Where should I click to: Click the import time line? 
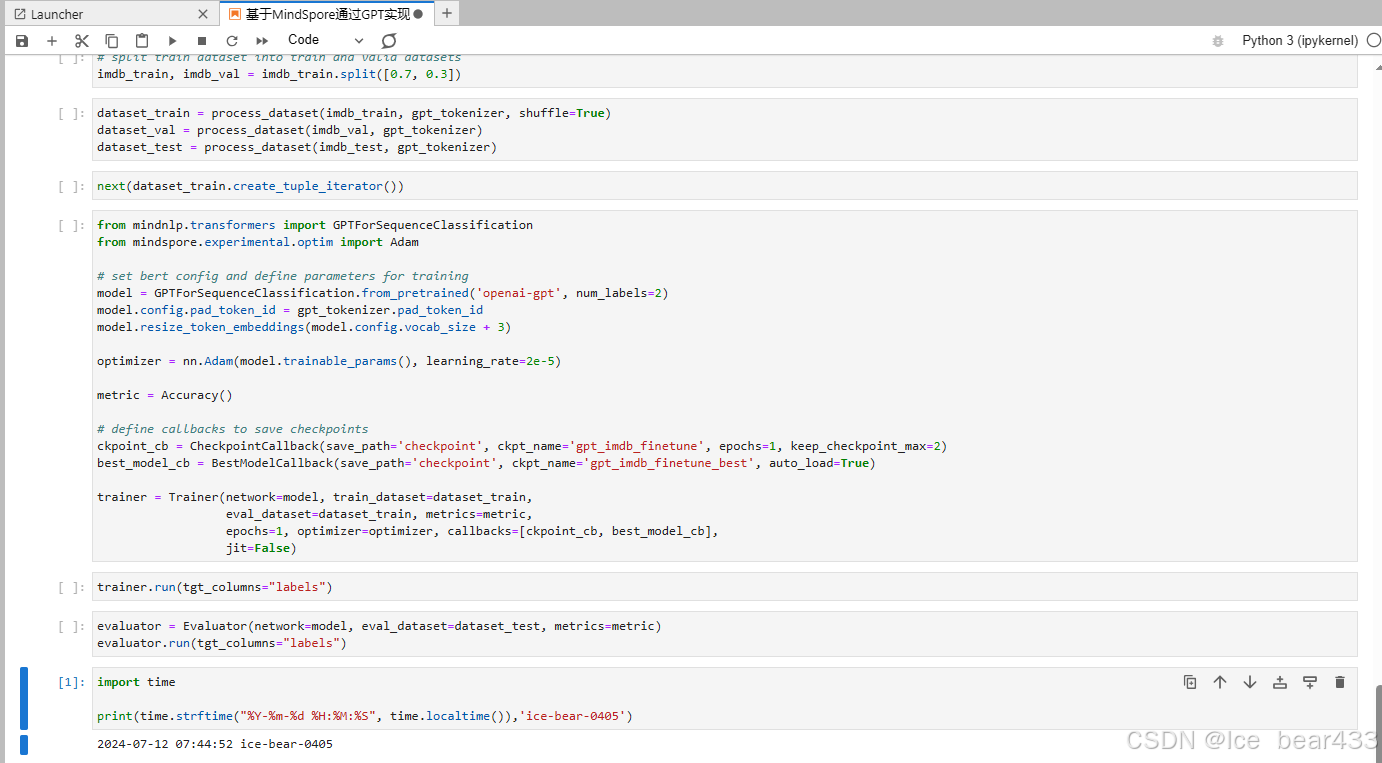(x=136, y=682)
